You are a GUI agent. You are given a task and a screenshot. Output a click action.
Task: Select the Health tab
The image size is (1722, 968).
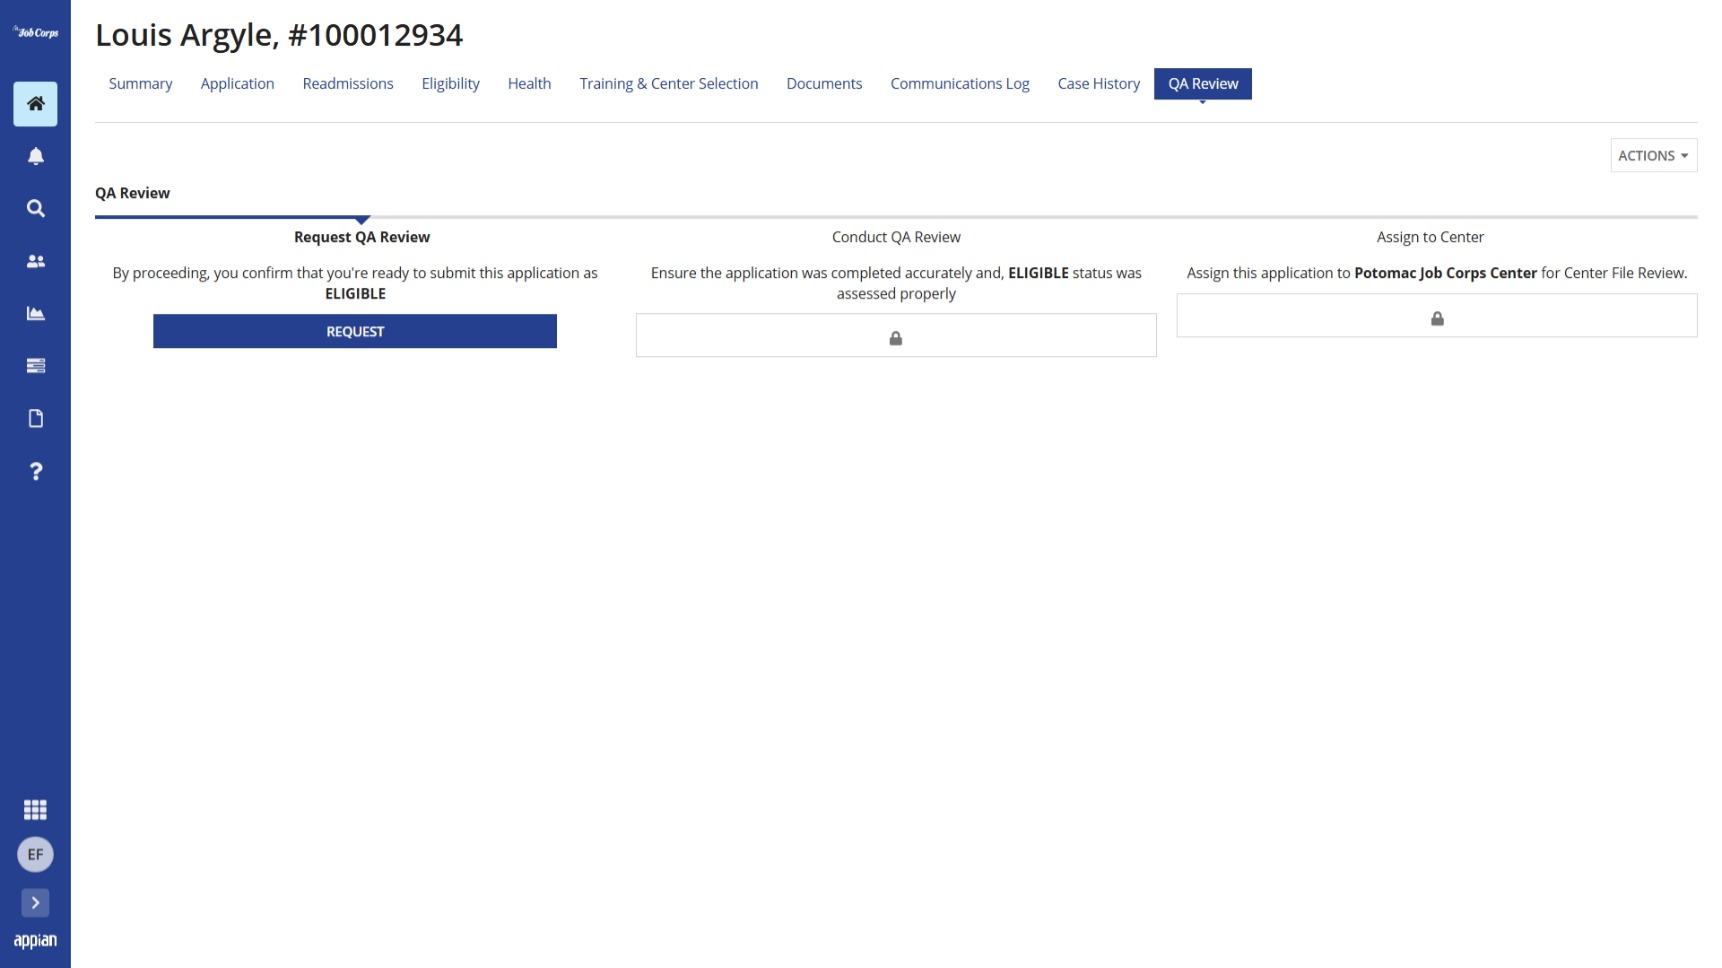point(529,84)
